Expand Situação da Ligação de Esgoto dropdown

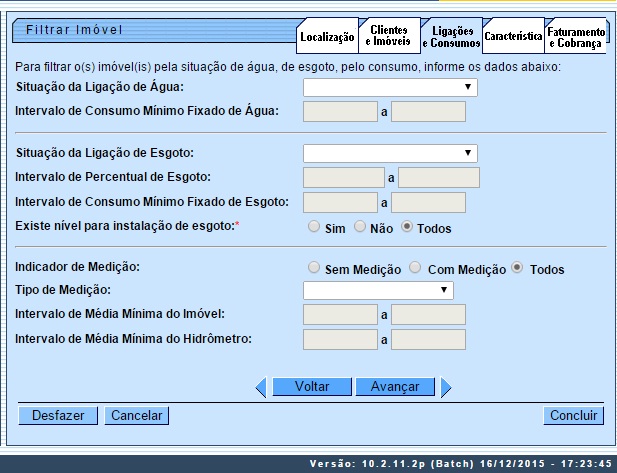(x=390, y=153)
